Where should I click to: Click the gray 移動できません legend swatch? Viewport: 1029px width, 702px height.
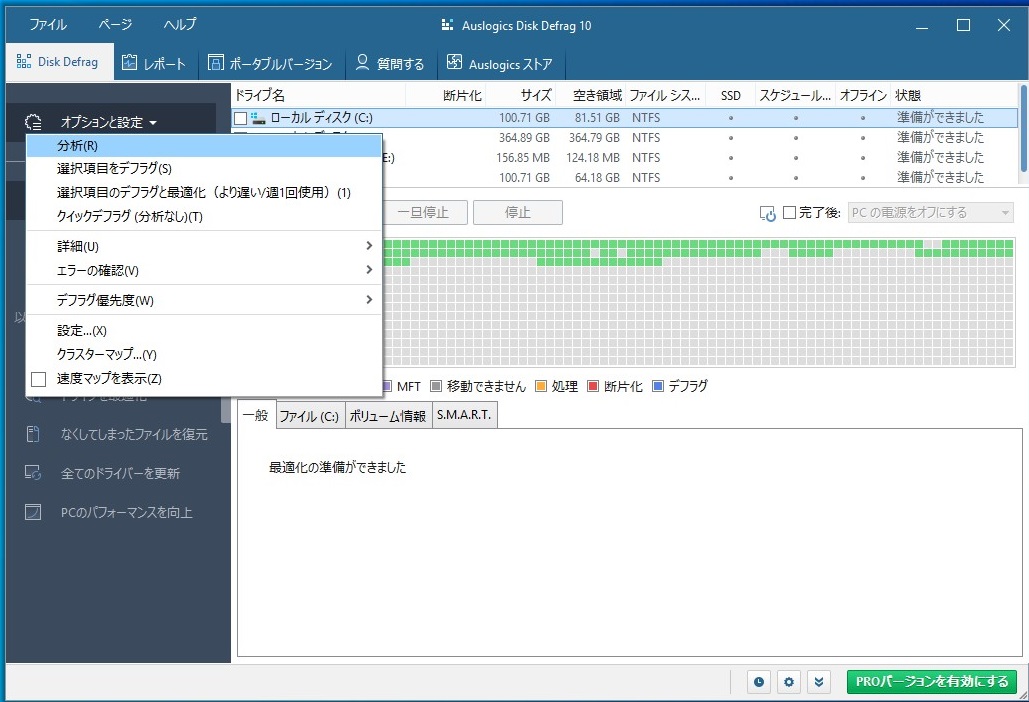[x=436, y=386]
